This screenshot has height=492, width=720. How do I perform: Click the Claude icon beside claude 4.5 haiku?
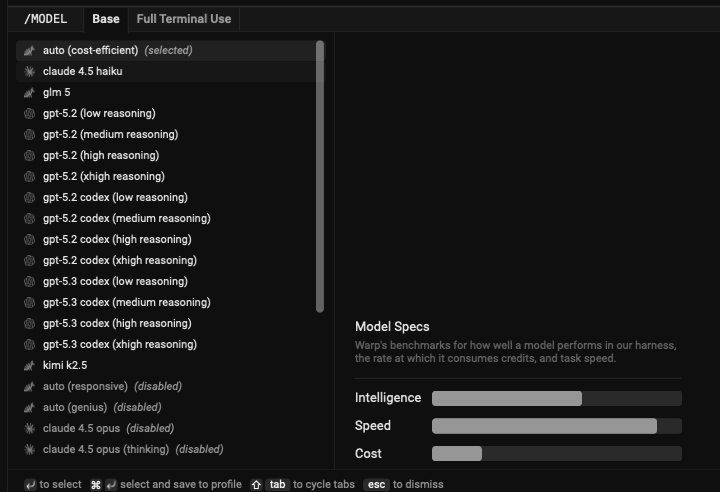29,72
